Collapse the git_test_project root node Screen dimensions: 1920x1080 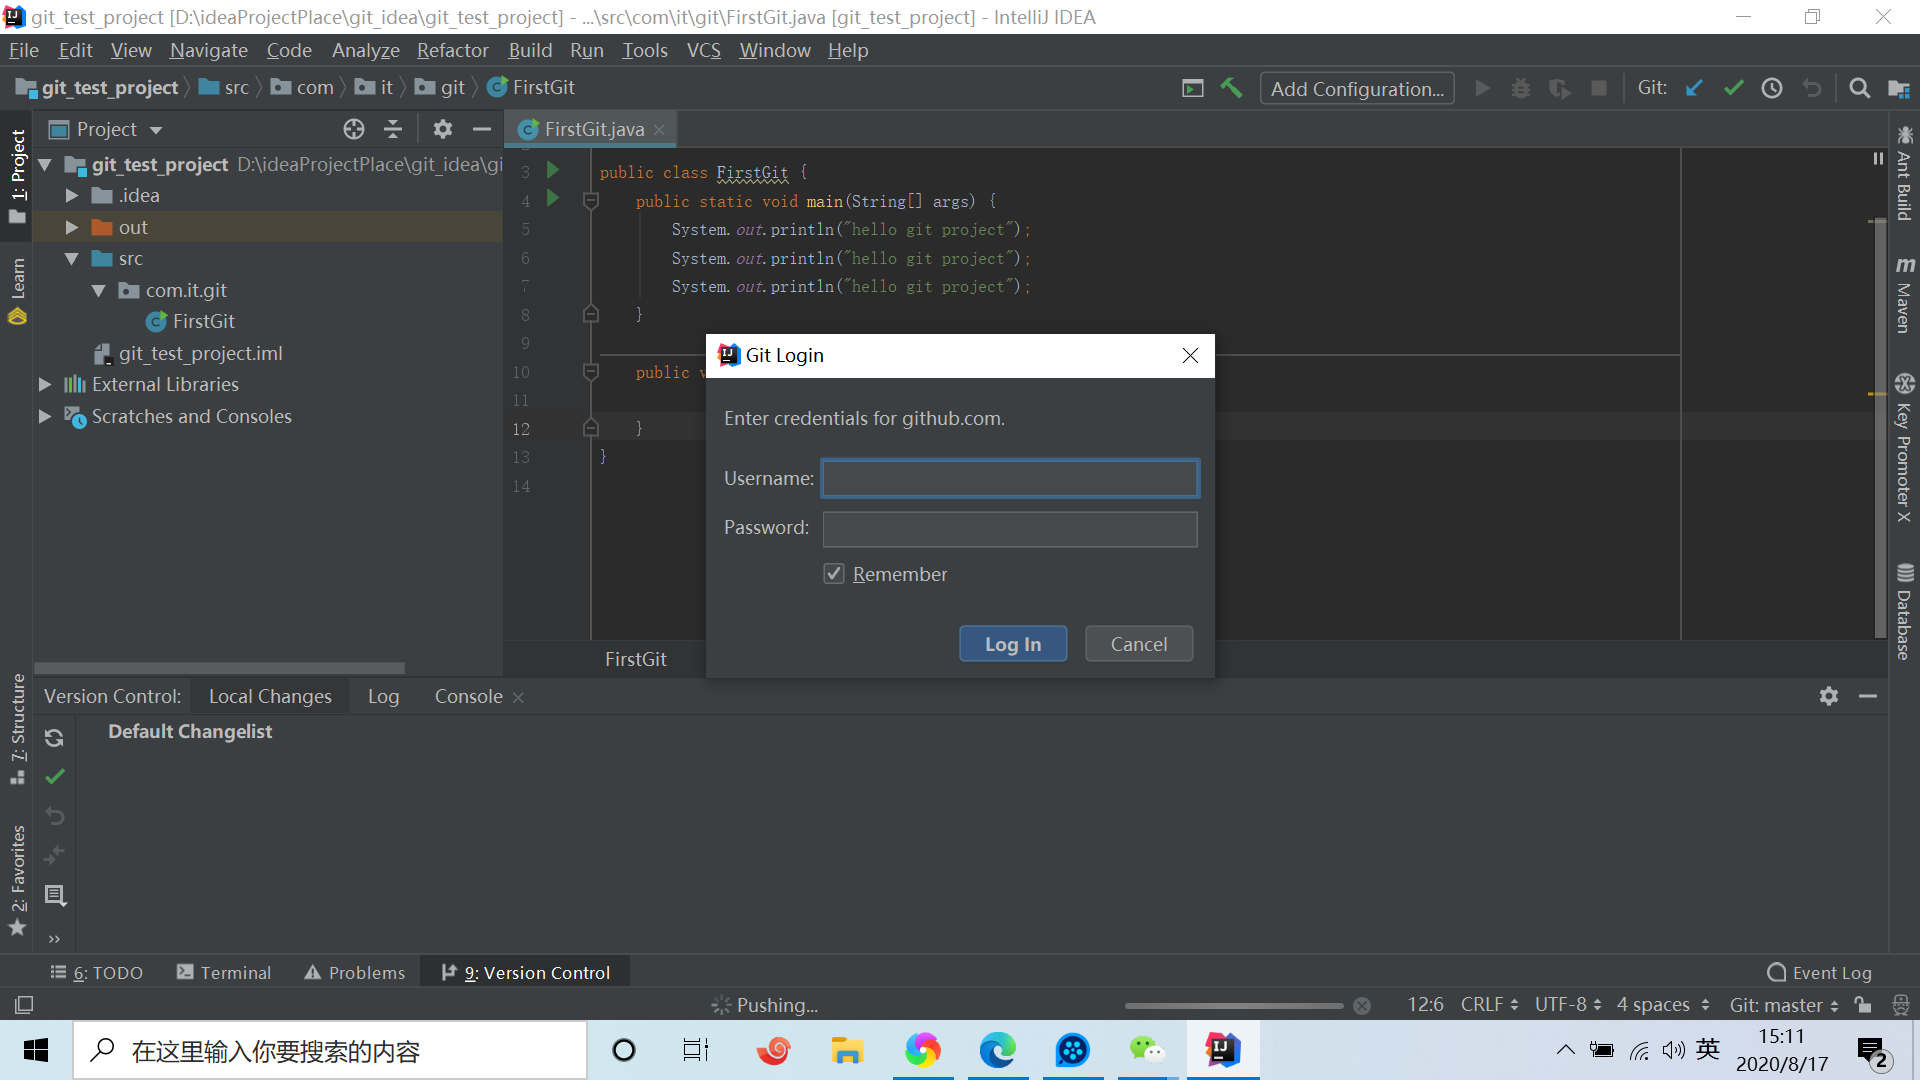[45, 164]
